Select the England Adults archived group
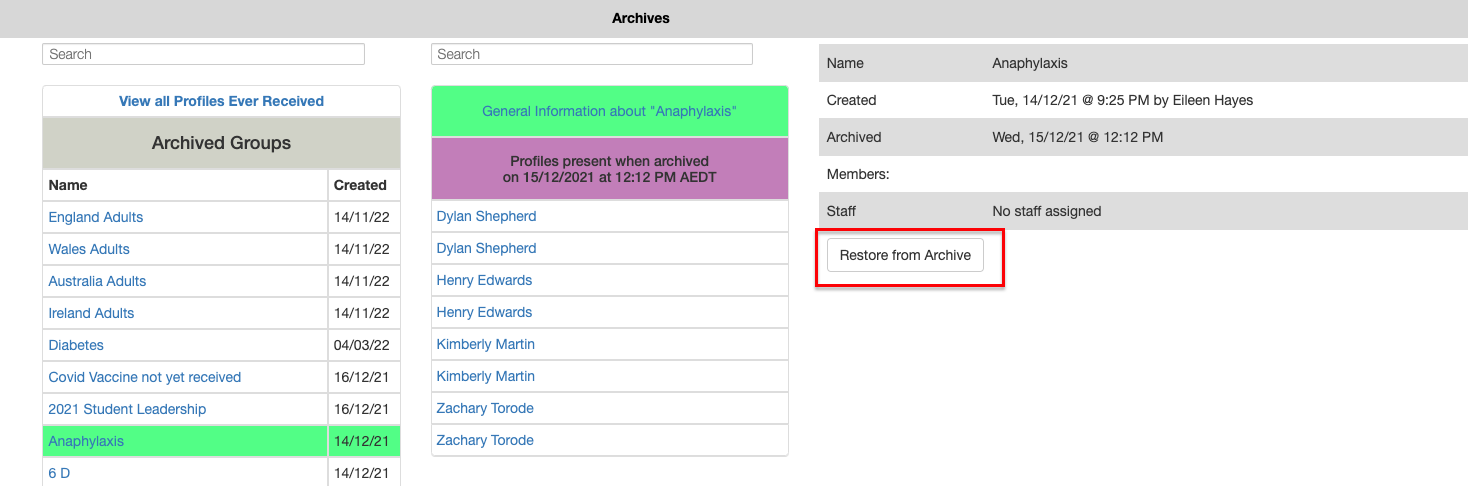Viewport: 1468px width, 486px height. (96, 217)
